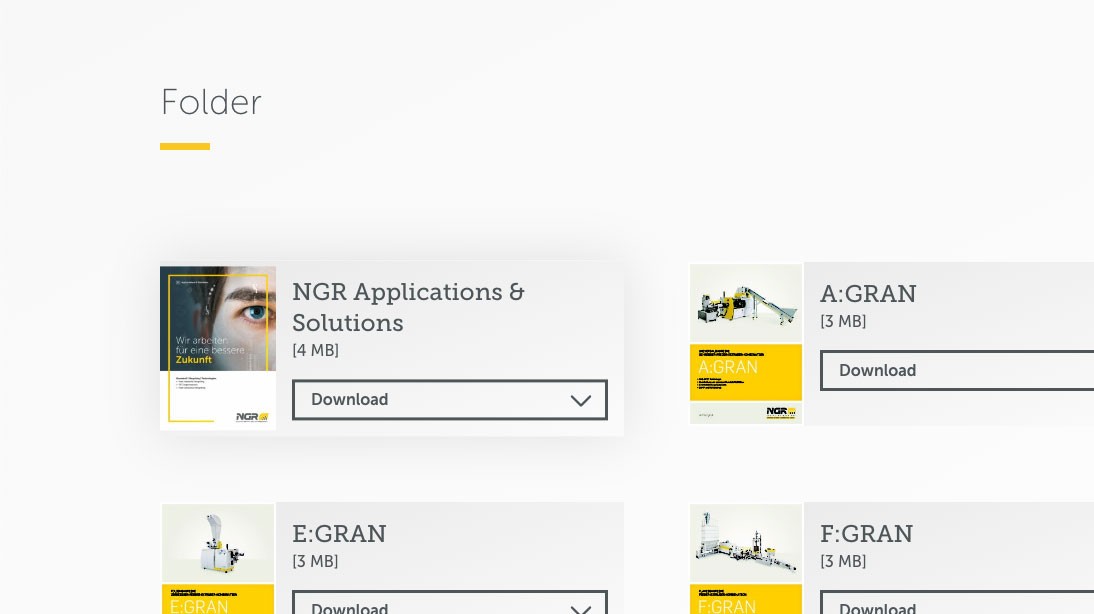Open the E:GRAN download dropdown
The image size is (1094, 614).
tap(449, 602)
